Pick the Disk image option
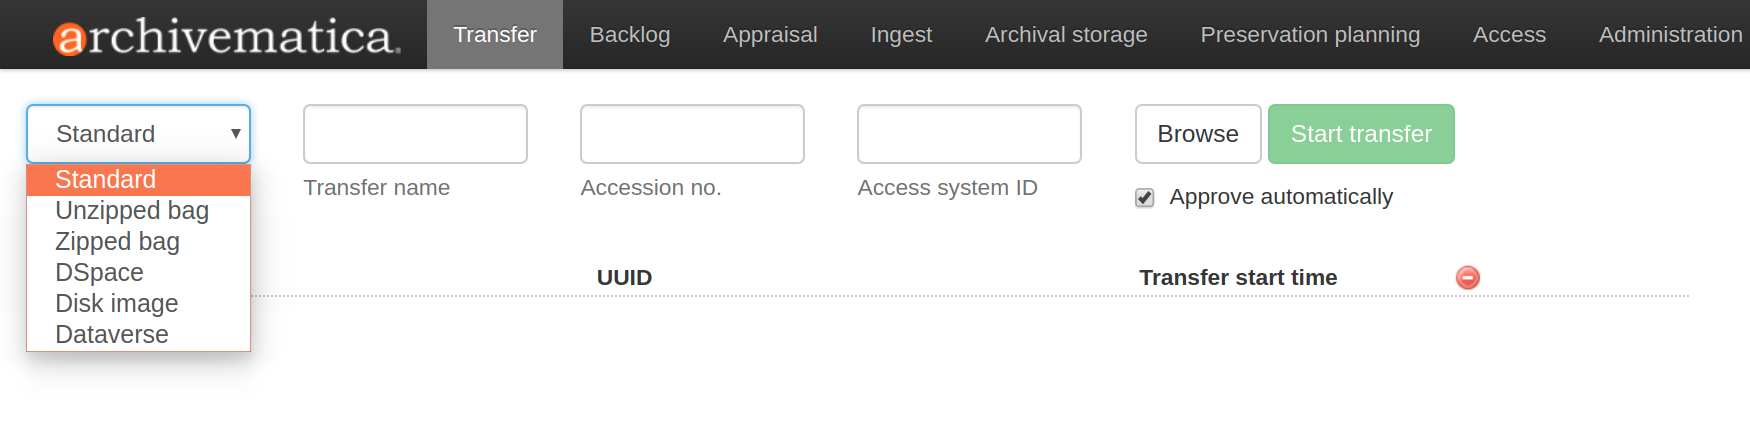1750x424 pixels. click(117, 303)
